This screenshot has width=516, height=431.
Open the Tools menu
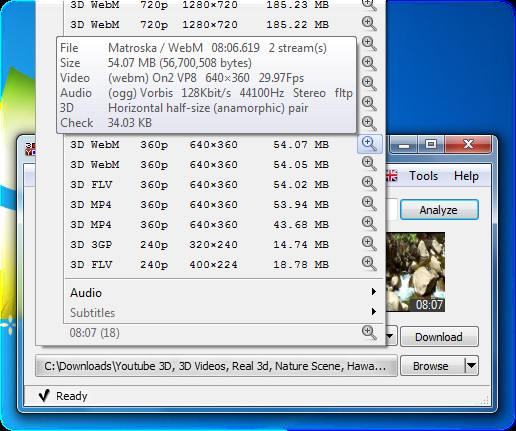[423, 176]
